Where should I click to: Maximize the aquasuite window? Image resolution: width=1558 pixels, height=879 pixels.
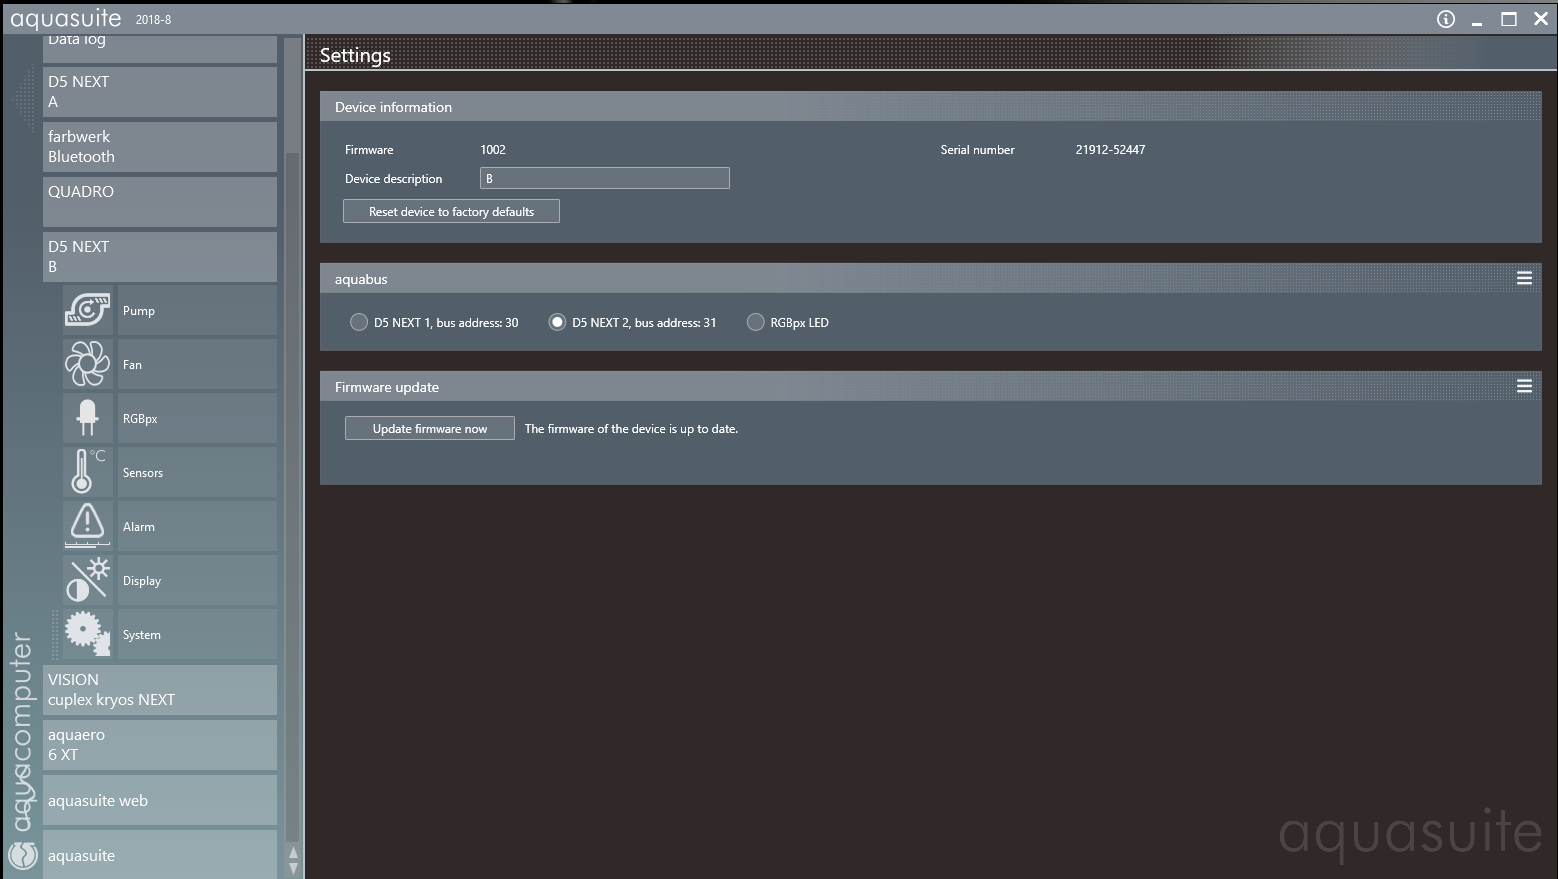coord(1509,19)
